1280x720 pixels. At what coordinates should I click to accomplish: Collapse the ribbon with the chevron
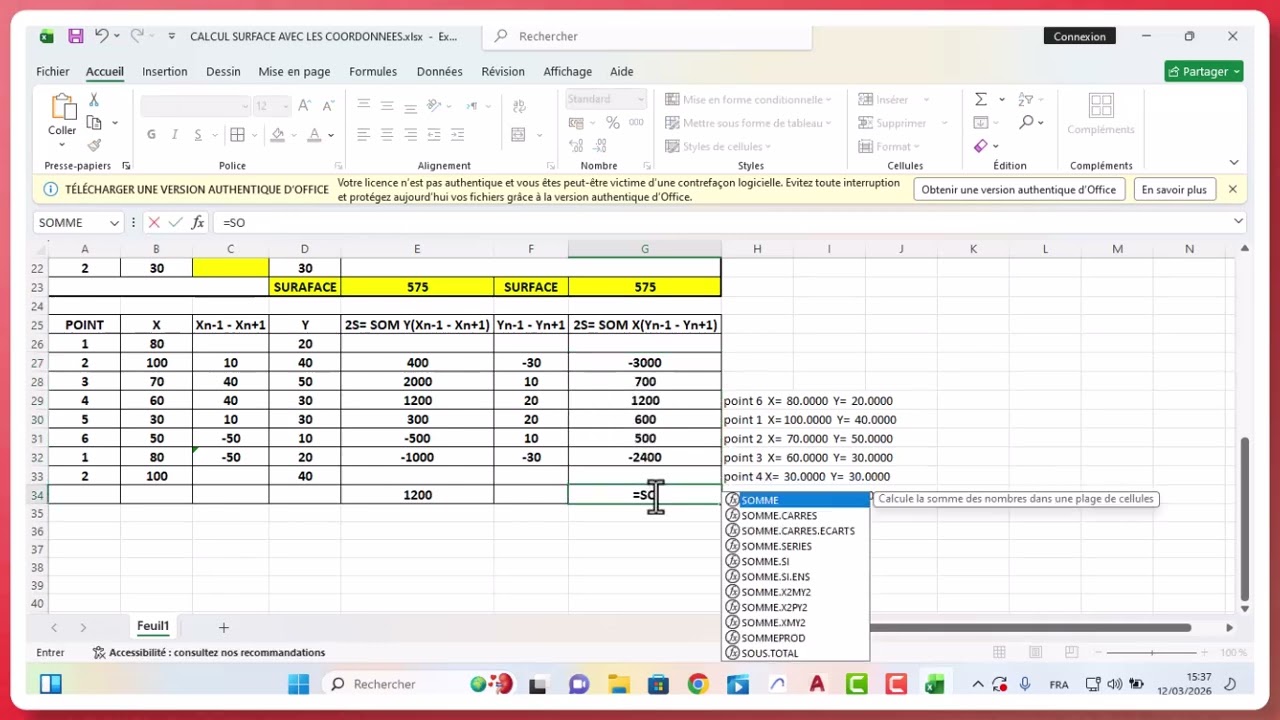click(1234, 162)
